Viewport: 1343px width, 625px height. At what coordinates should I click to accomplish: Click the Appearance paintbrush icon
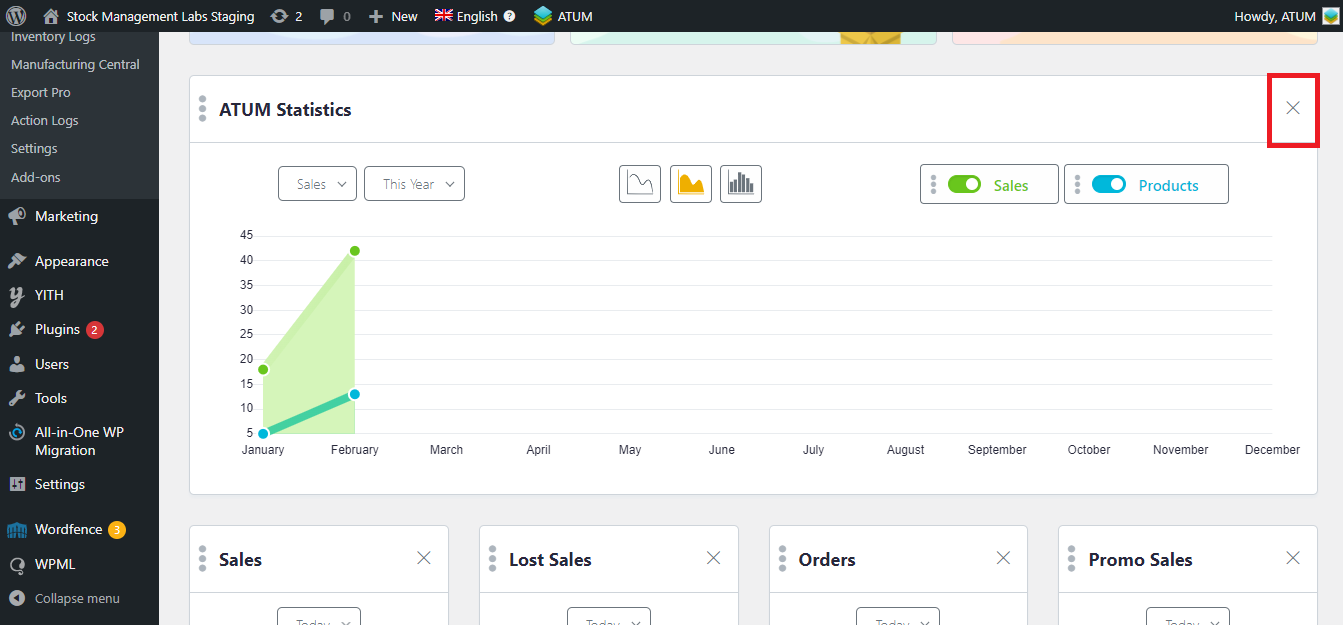click(17, 261)
